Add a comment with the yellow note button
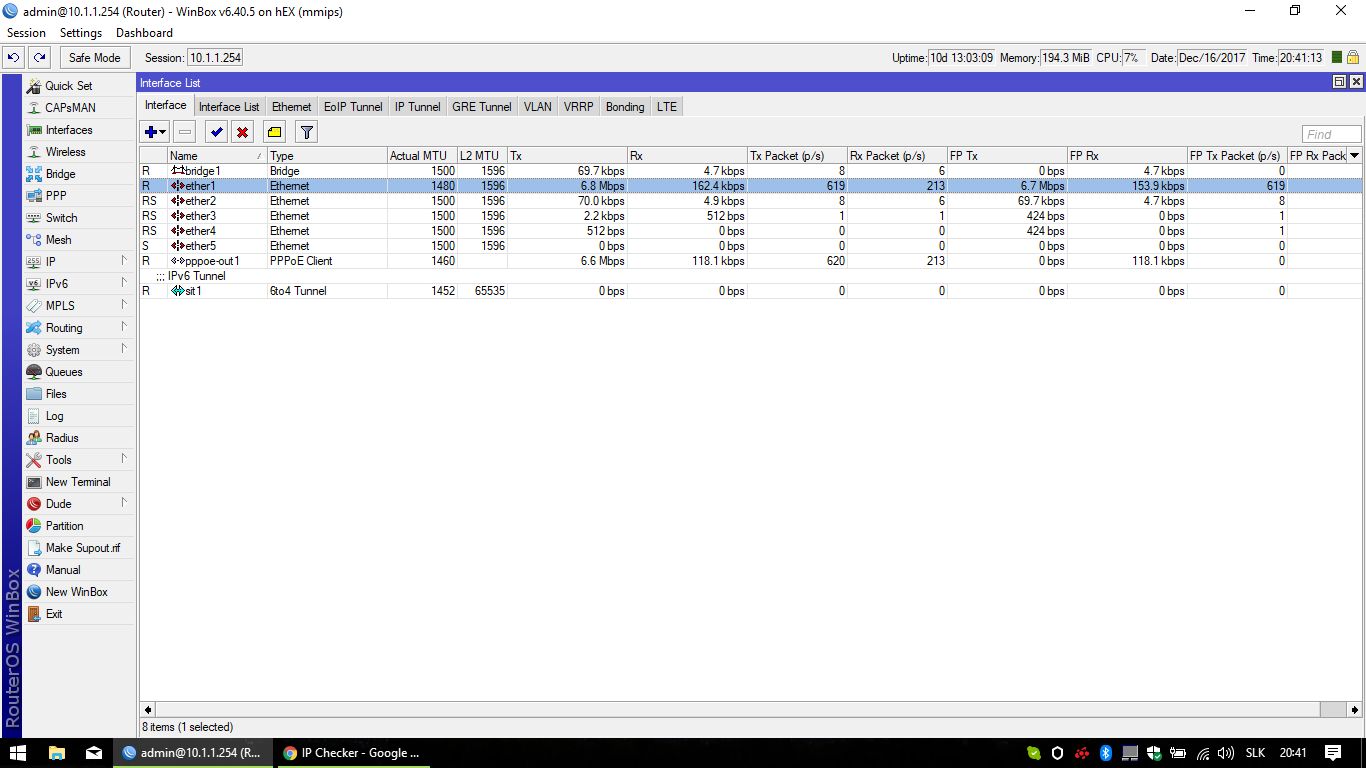 coord(274,132)
